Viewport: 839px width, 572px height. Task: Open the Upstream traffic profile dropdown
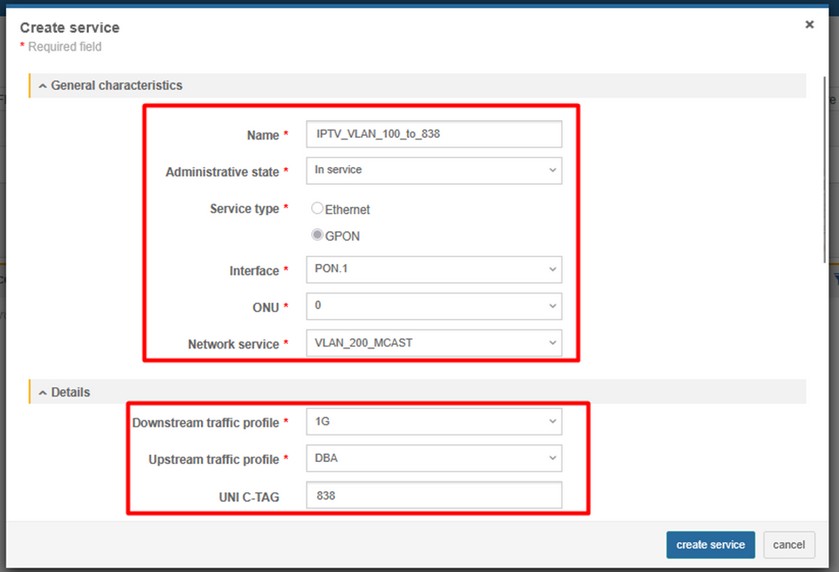tap(434, 458)
